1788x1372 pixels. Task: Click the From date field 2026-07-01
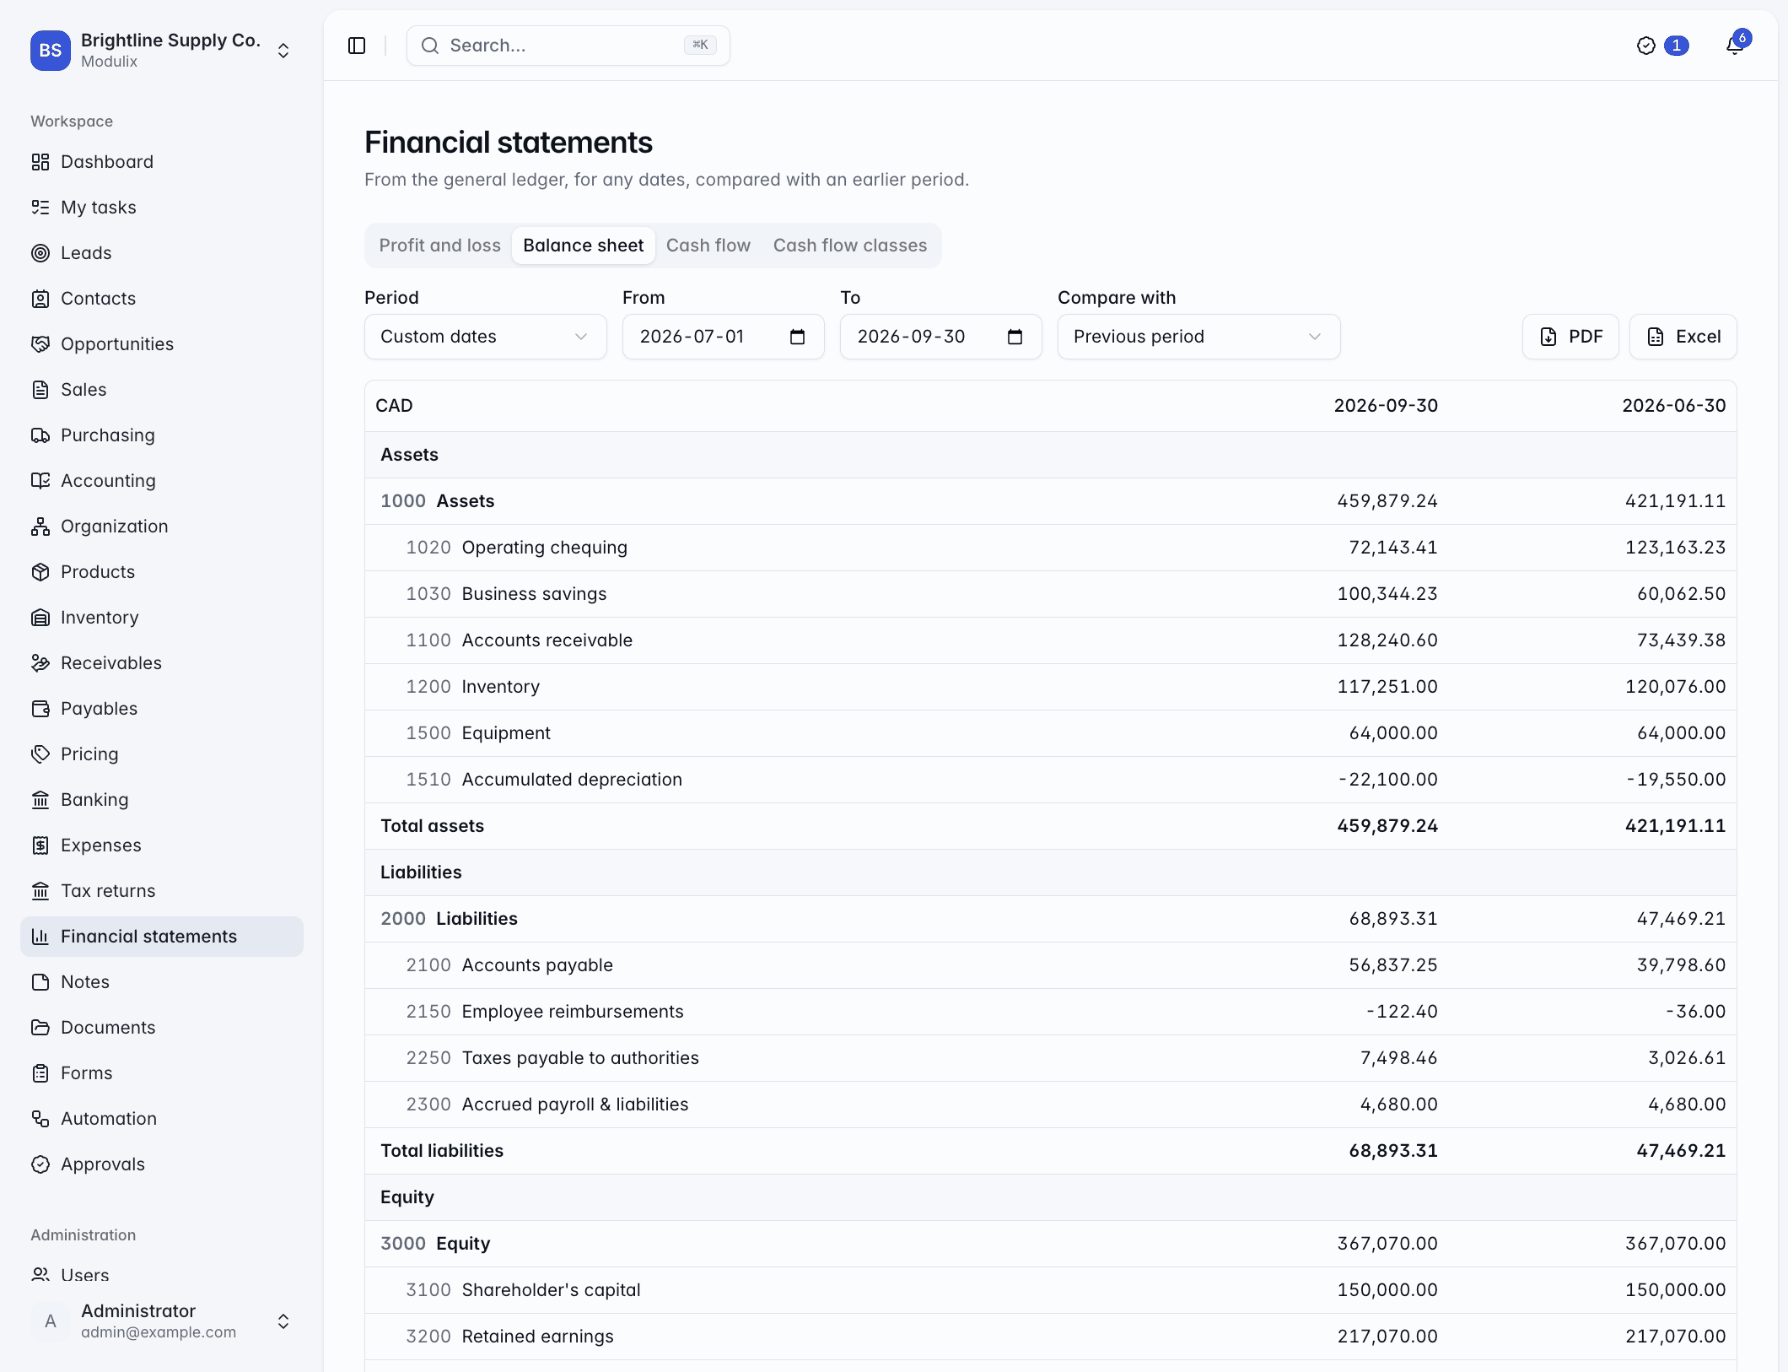723,337
